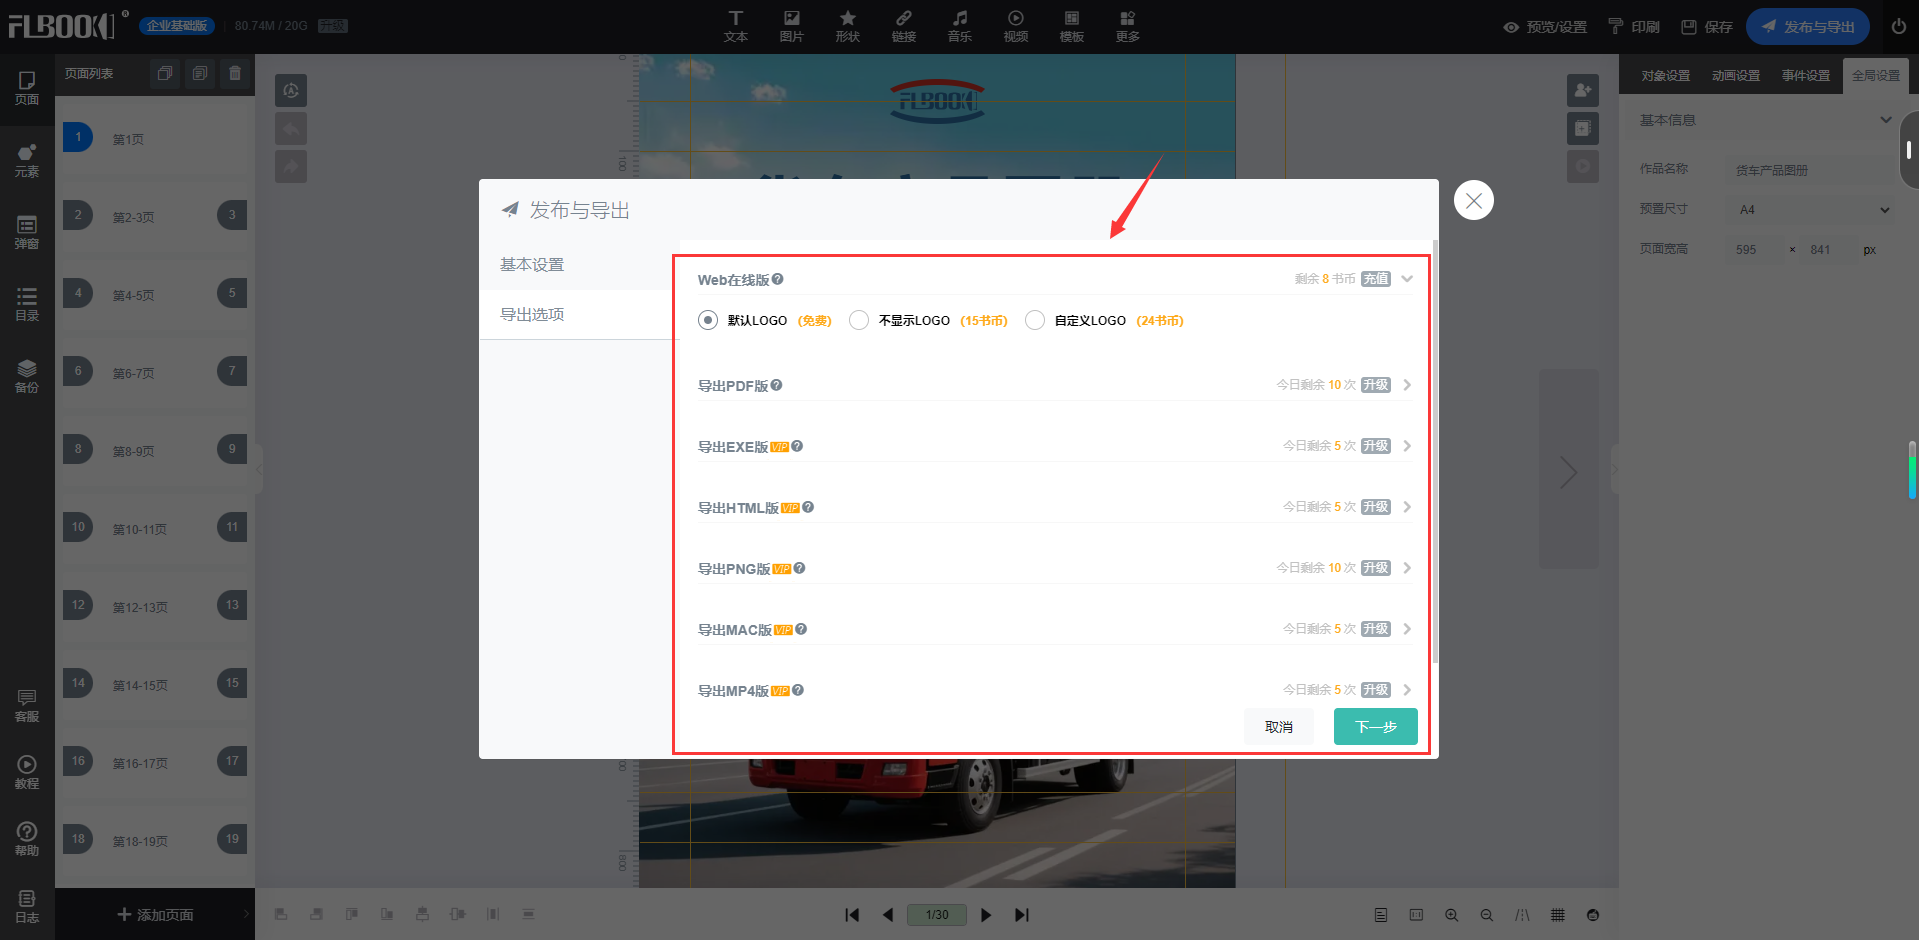Click the export dialog vertical scrollbar

click(1435, 450)
